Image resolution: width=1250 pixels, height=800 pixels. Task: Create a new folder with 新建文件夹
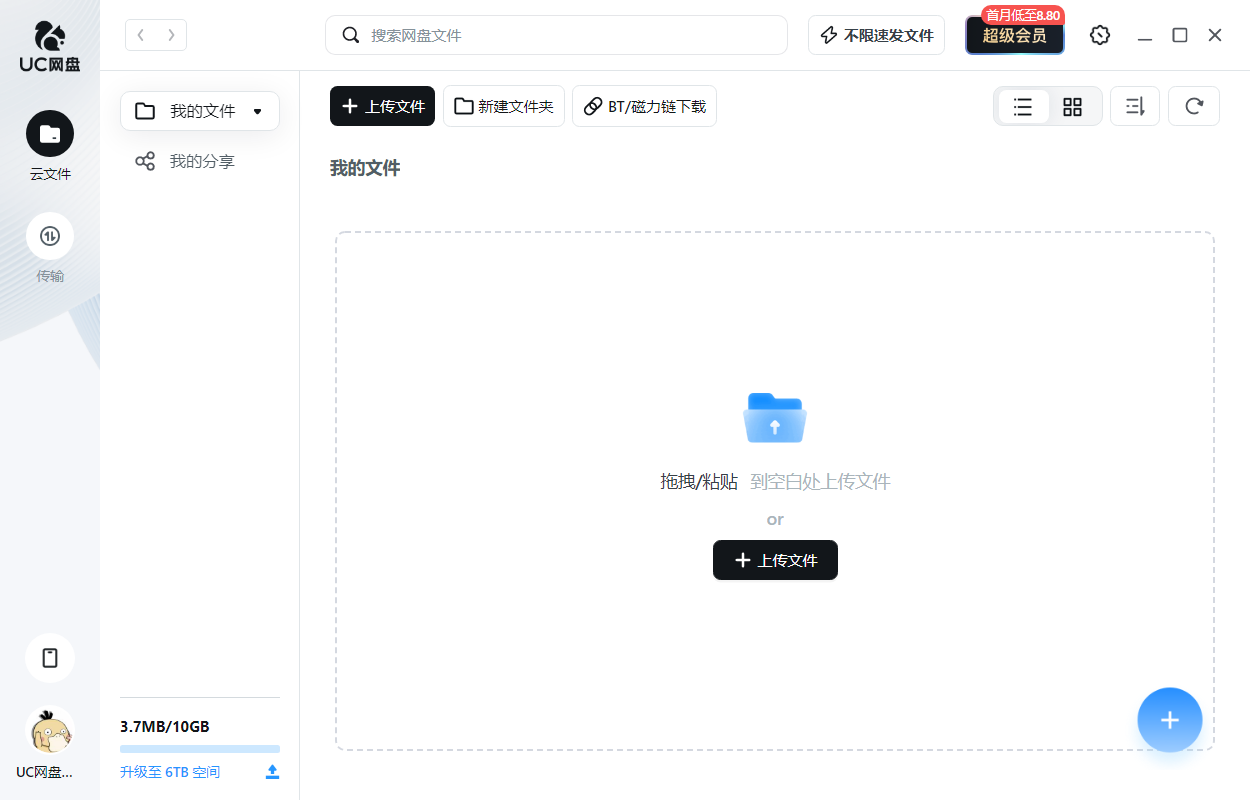504,106
